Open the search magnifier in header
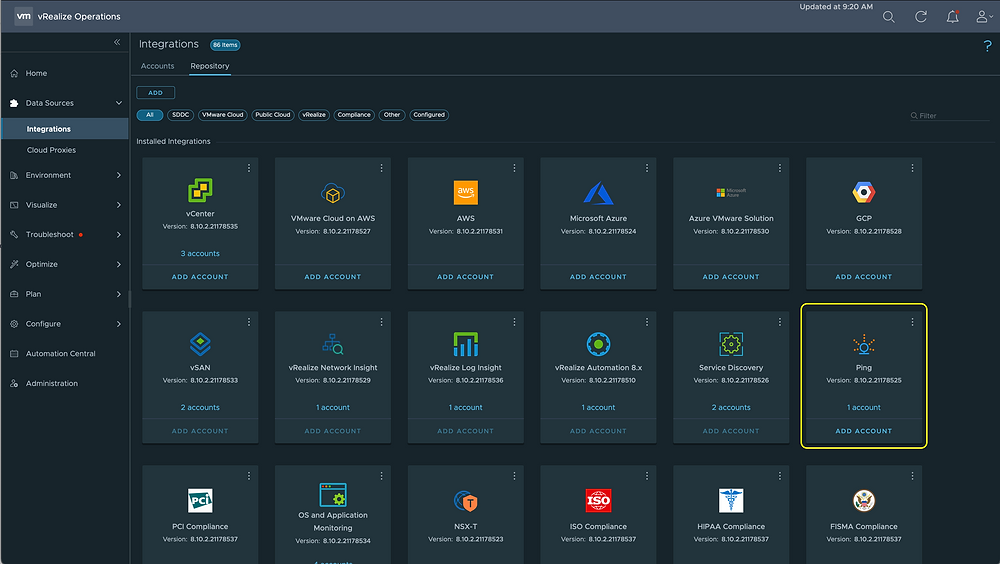This screenshot has height=564, width=1000. tap(888, 17)
